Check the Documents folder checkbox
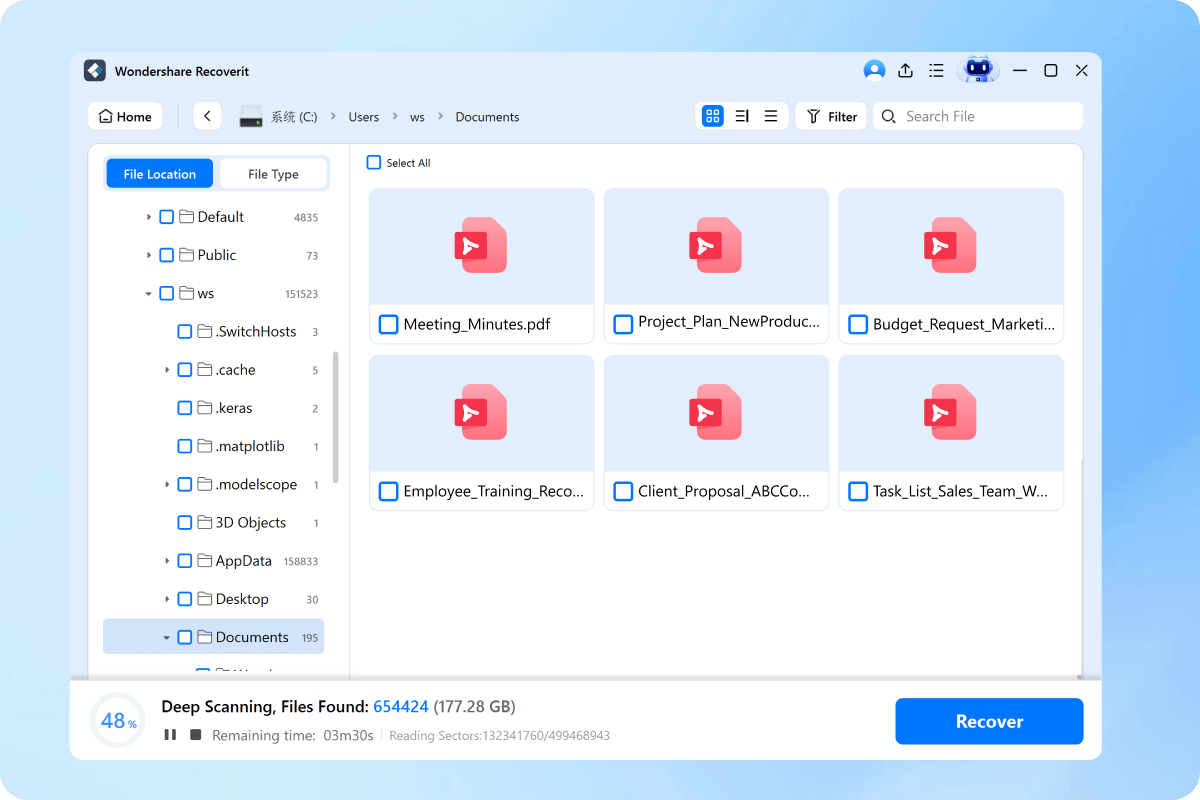The height and width of the screenshot is (800, 1200). coord(185,637)
